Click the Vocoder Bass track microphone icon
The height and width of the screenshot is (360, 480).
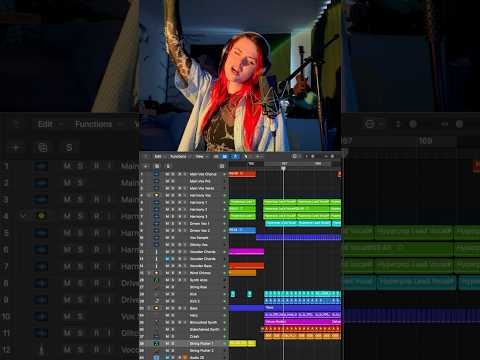156,266
